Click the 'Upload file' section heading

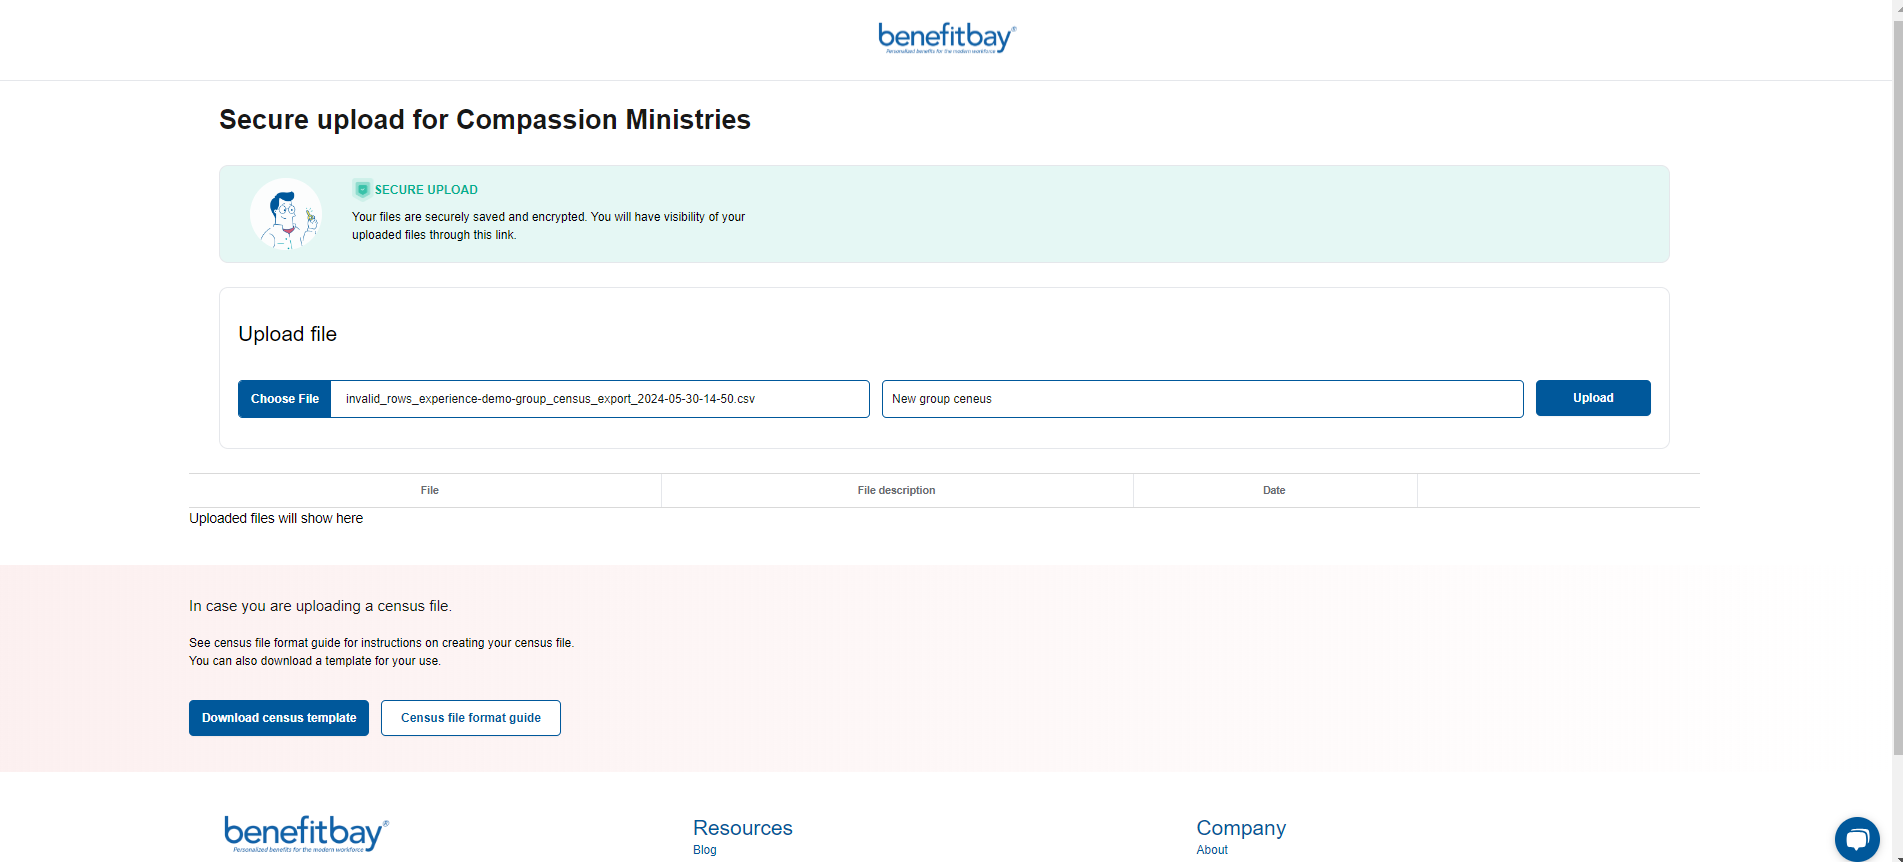tap(287, 334)
